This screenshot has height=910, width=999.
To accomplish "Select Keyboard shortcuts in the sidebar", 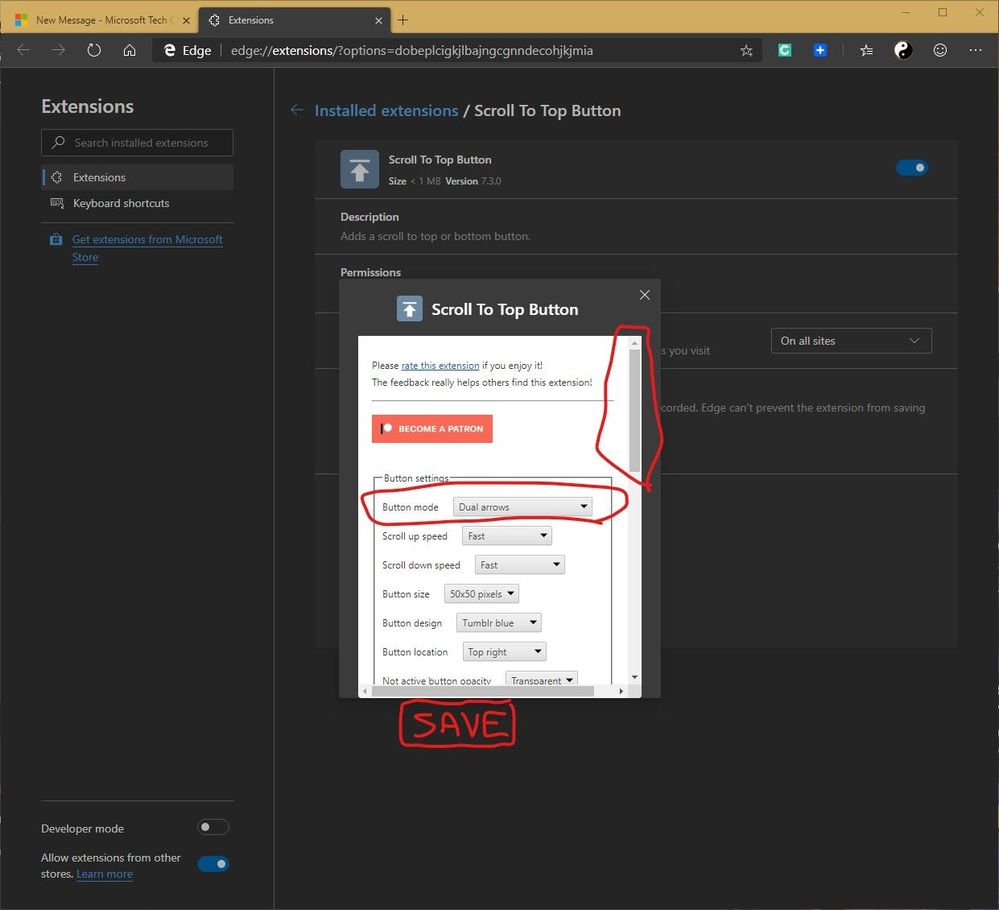I will click(x=138, y=203).
